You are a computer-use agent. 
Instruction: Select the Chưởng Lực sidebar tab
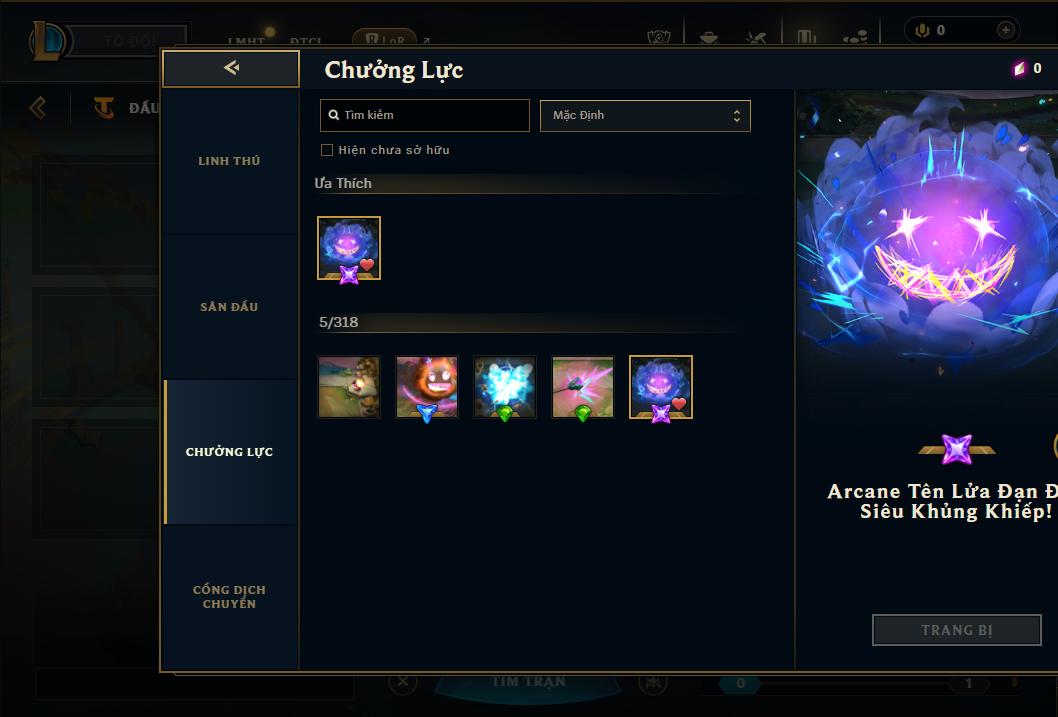229,452
